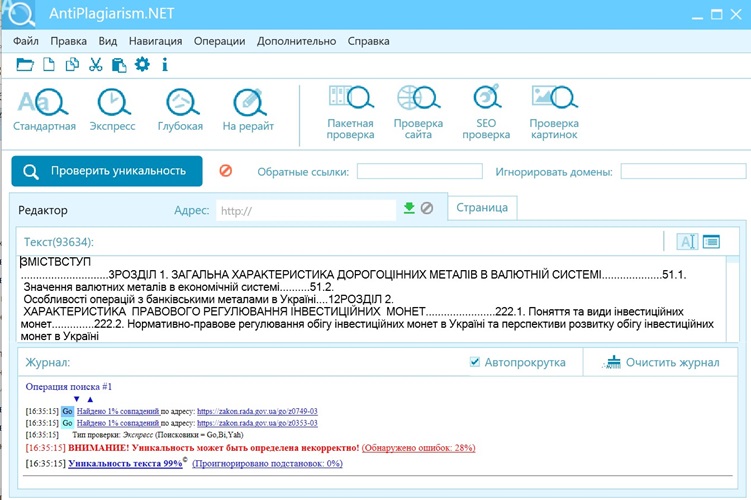Open the Файл menu
This screenshot has height=500, width=751.
26,41
